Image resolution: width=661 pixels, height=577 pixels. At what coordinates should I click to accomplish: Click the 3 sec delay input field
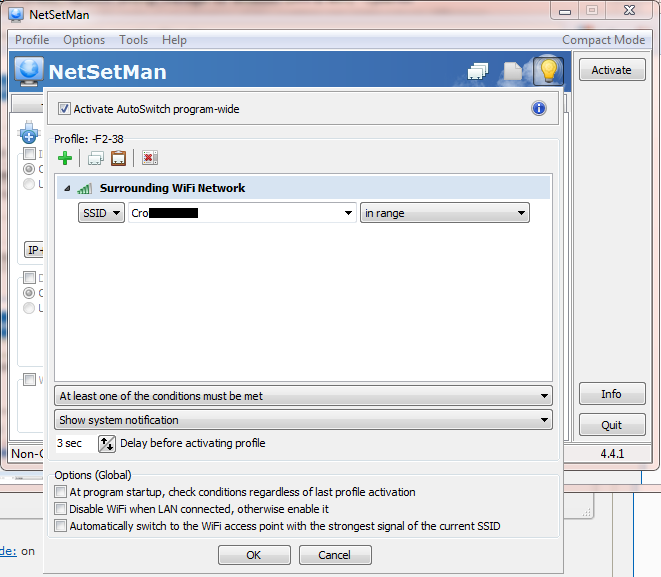(76, 443)
